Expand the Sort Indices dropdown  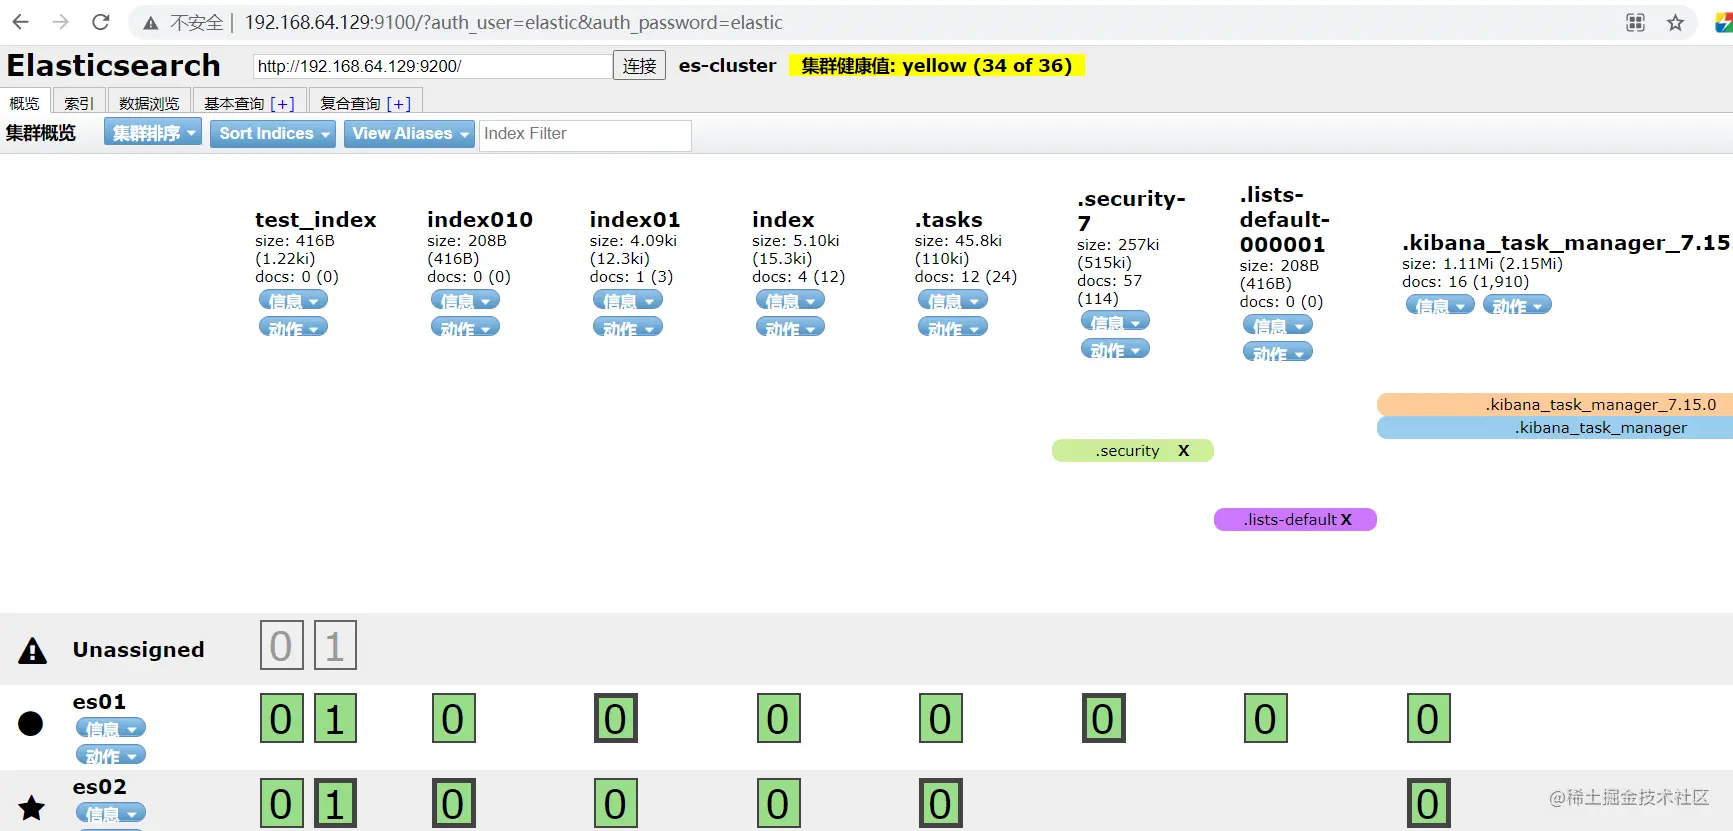(273, 133)
